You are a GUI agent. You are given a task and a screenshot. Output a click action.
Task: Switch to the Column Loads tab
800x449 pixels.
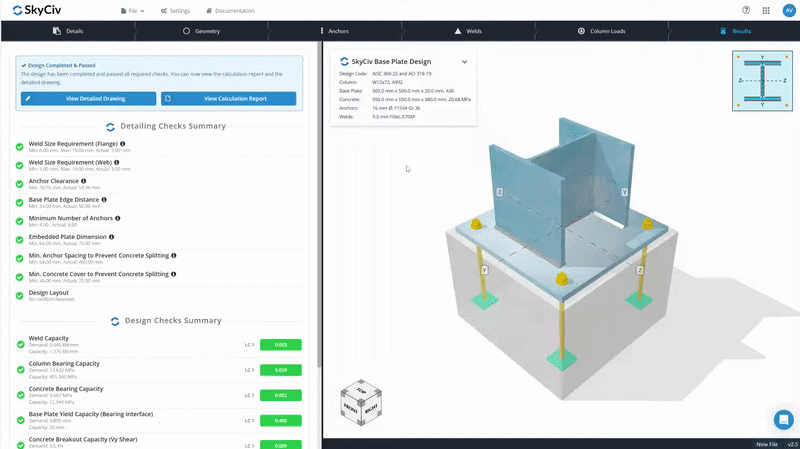(602, 31)
